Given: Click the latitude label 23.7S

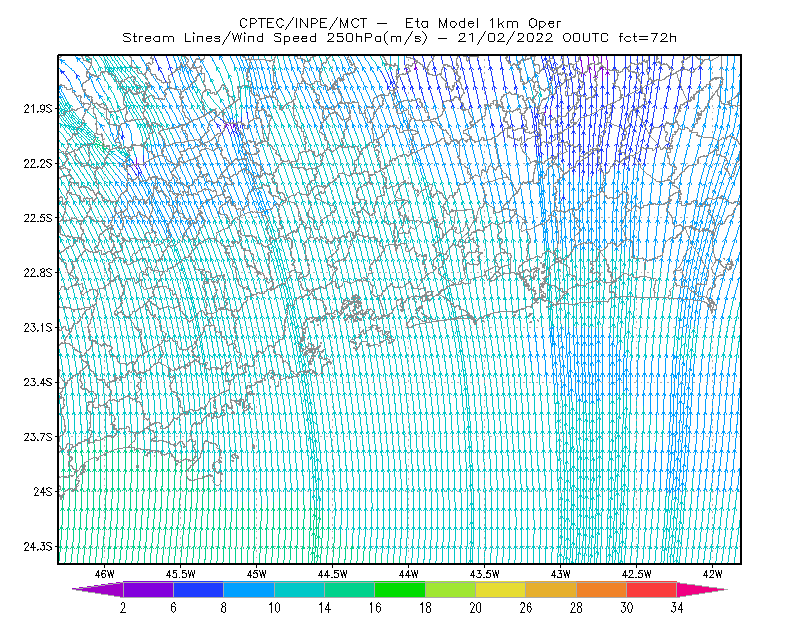Looking at the screenshot, I should [x=38, y=437].
